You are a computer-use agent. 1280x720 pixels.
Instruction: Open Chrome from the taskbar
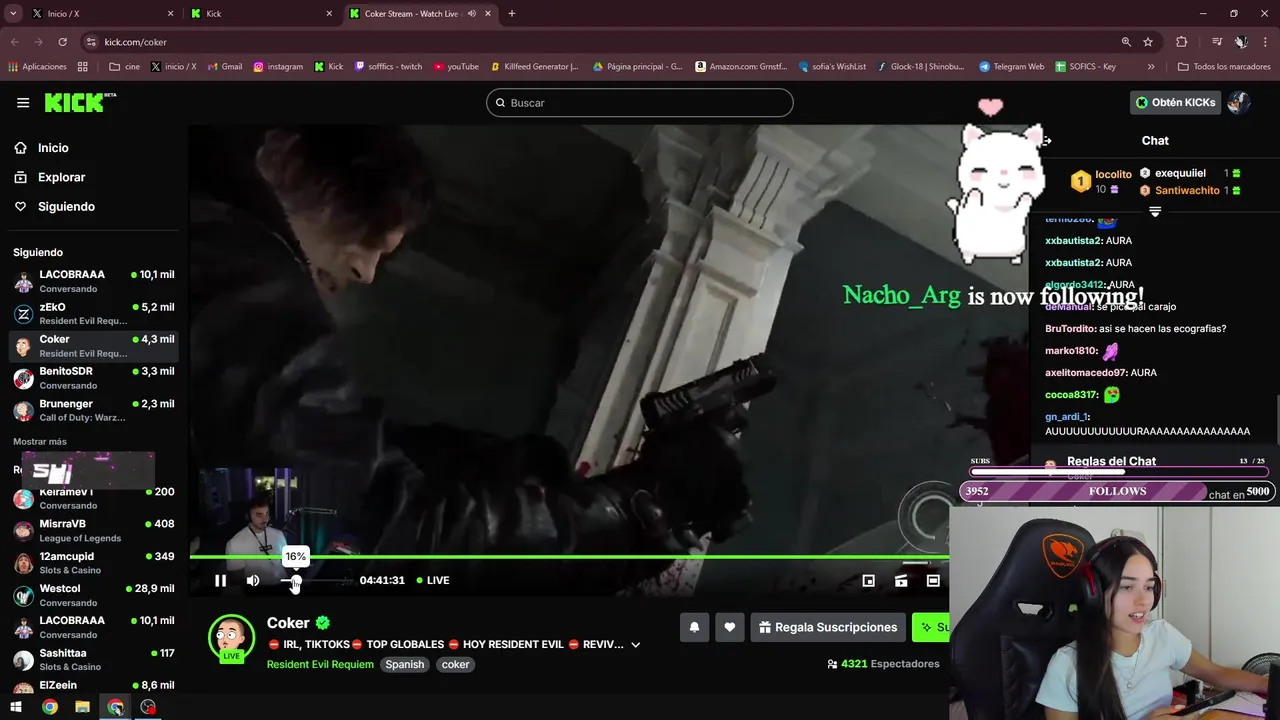pyautogui.click(x=49, y=707)
